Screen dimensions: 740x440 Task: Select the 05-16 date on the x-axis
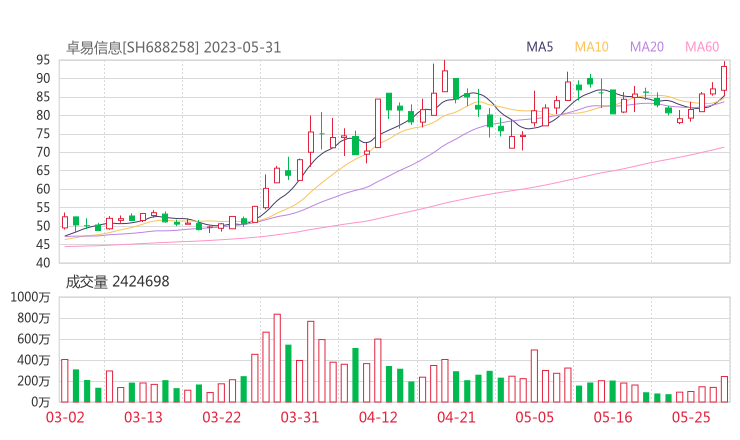[x=613, y=417]
